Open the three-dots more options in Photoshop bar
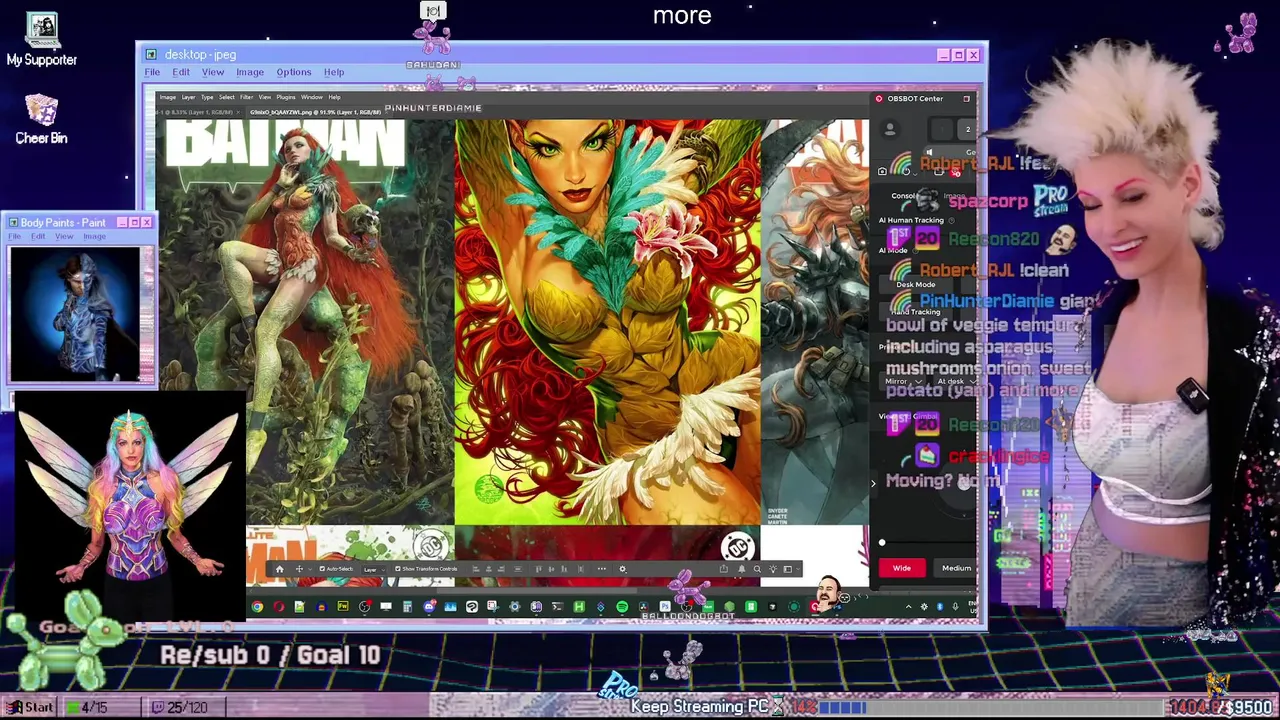The height and width of the screenshot is (720, 1280). (x=602, y=569)
